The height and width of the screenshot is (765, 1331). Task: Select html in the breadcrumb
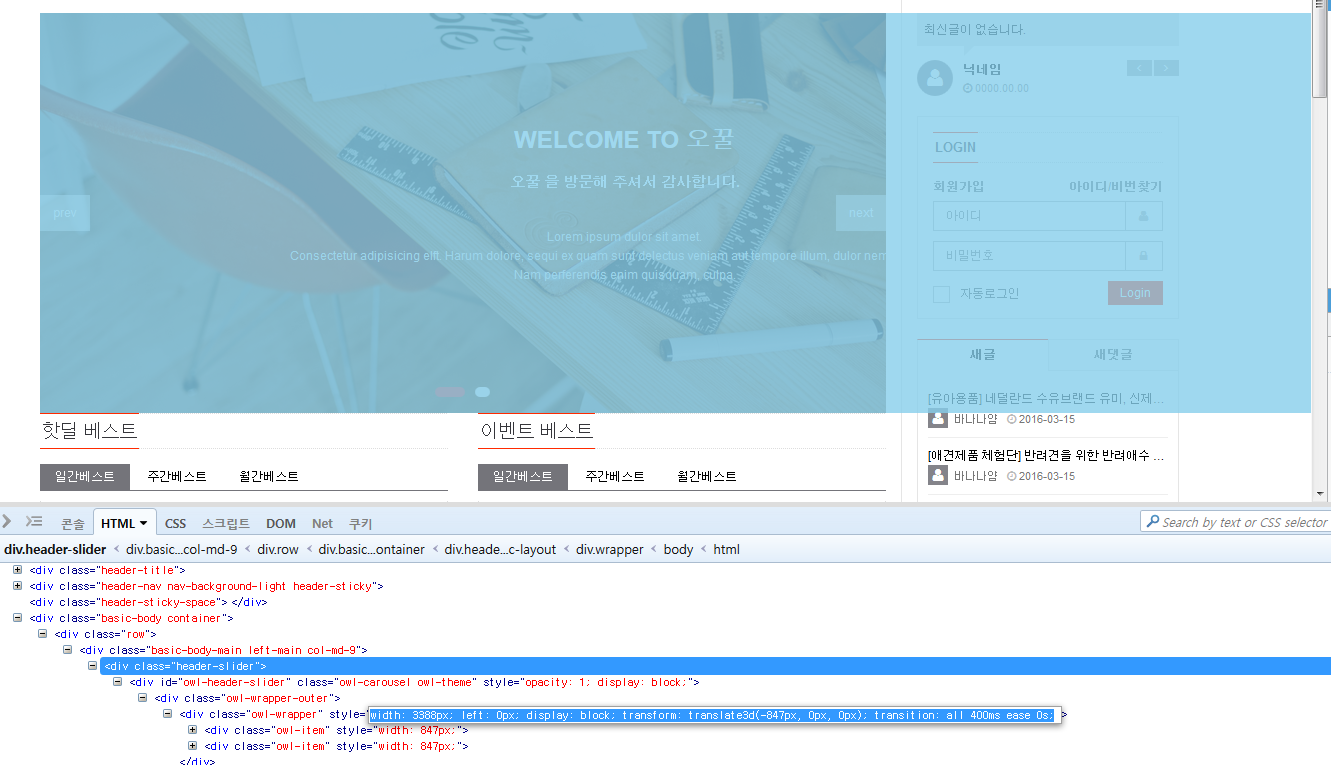click(727, 549)
